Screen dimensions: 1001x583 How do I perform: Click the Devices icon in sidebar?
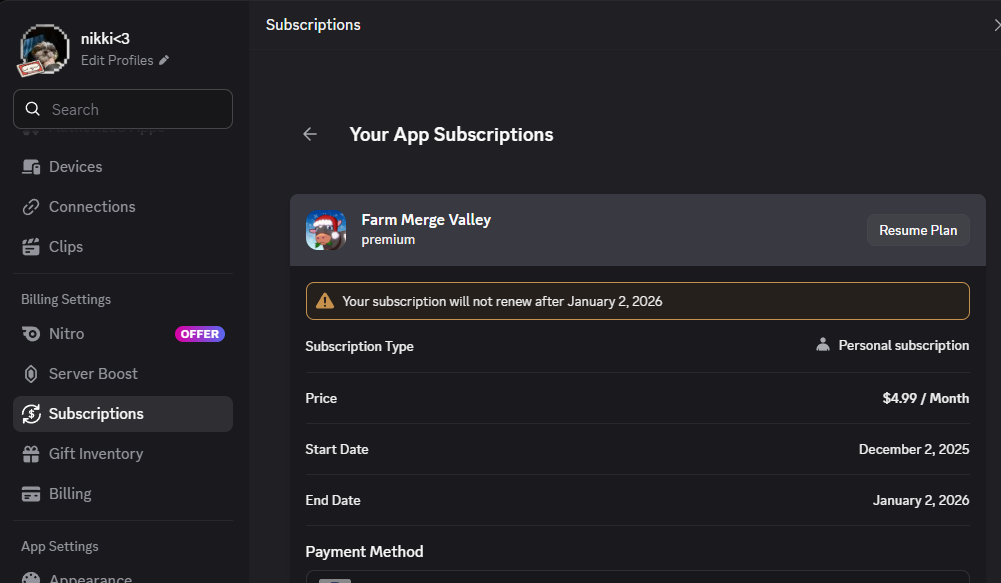(x=31, y=167)
